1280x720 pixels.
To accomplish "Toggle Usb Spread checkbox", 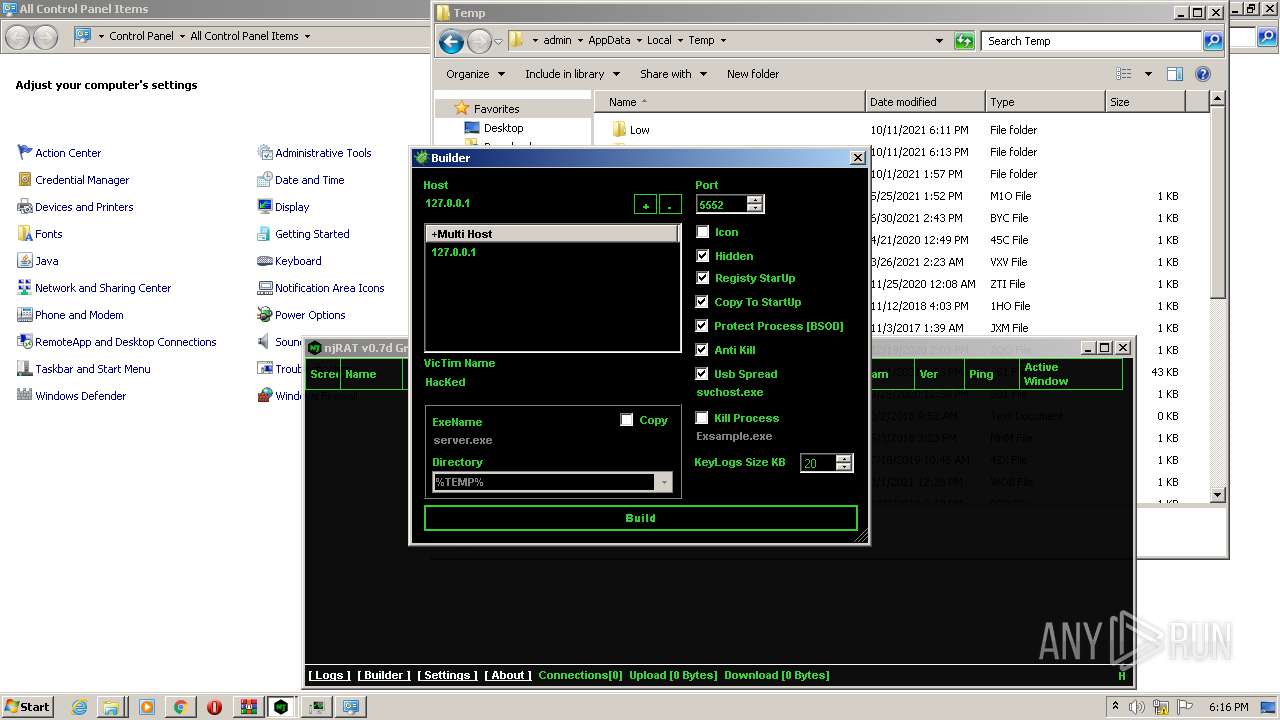I will tap(703, 374).
